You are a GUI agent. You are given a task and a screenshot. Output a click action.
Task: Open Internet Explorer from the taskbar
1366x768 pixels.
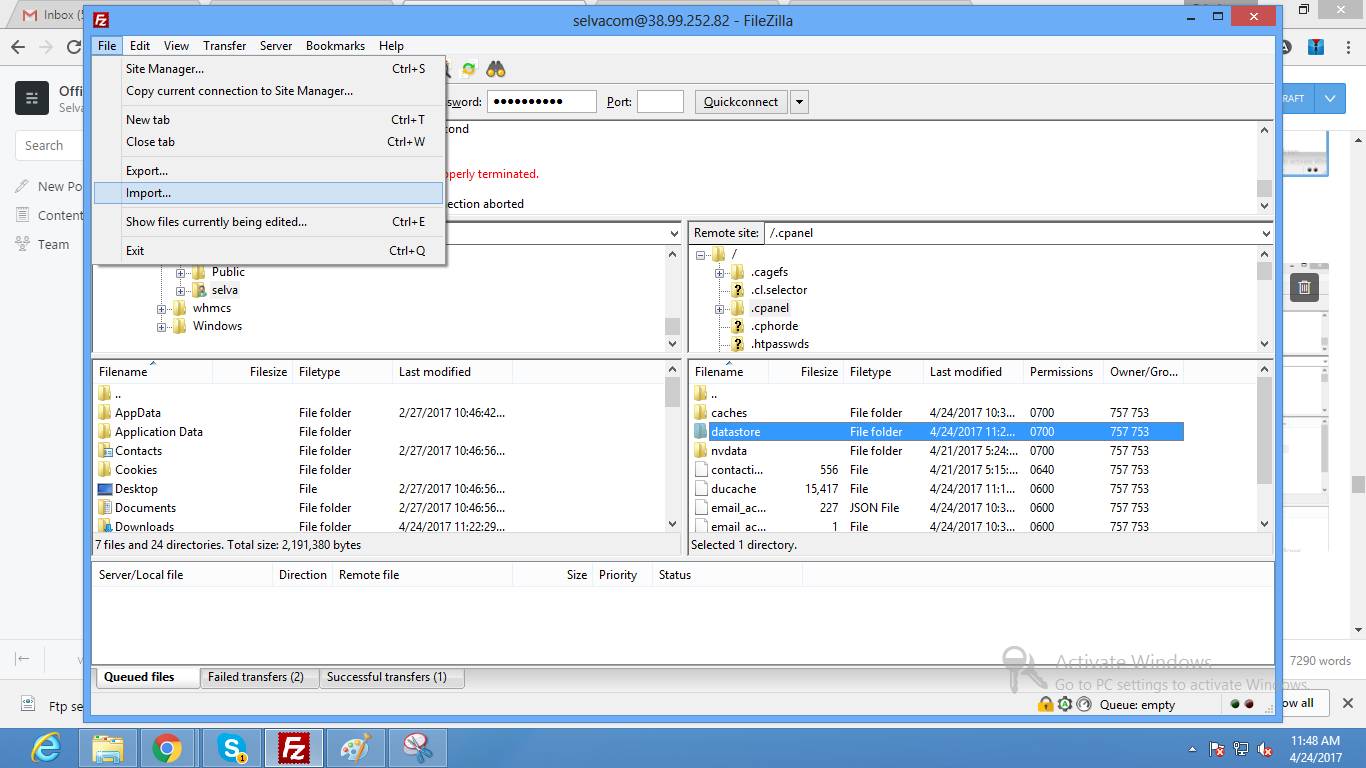46,748
